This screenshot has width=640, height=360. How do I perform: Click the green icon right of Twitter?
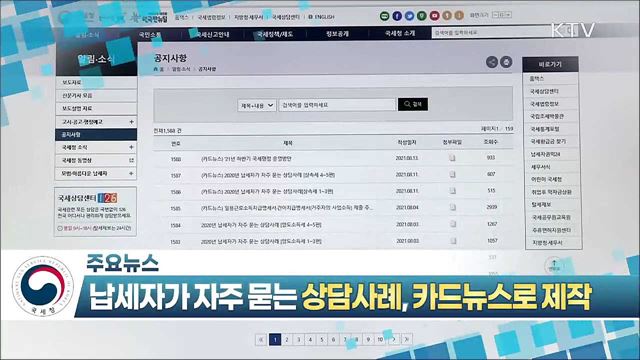[x=422, y=16]
